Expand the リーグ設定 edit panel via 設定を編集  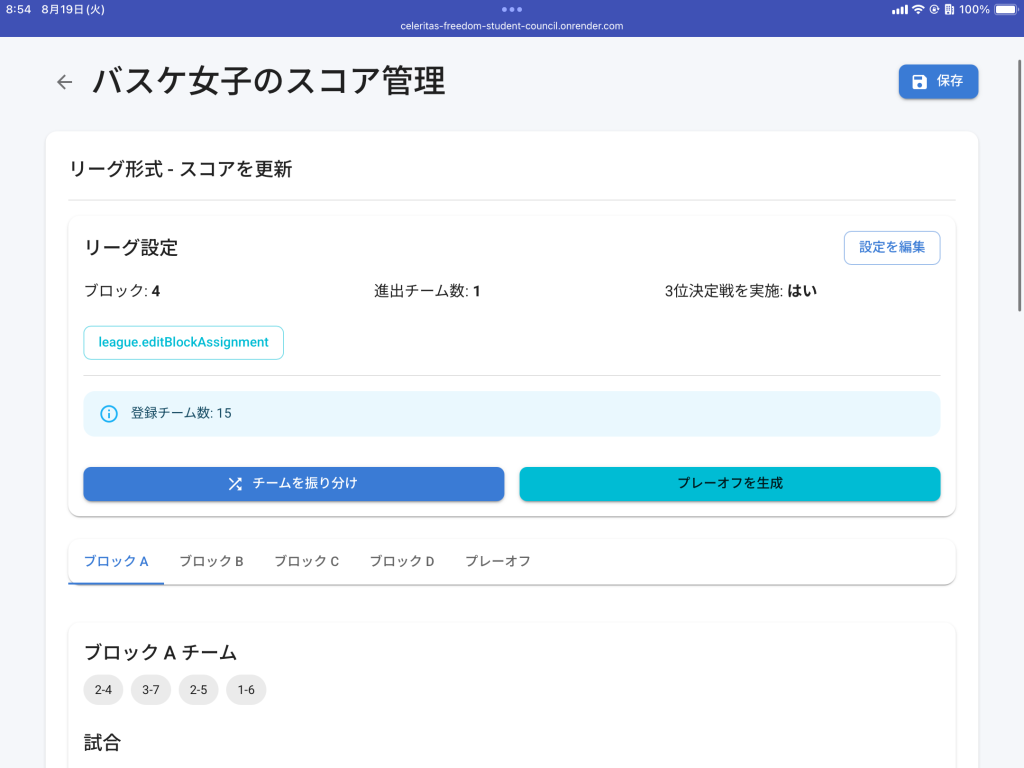891,247
